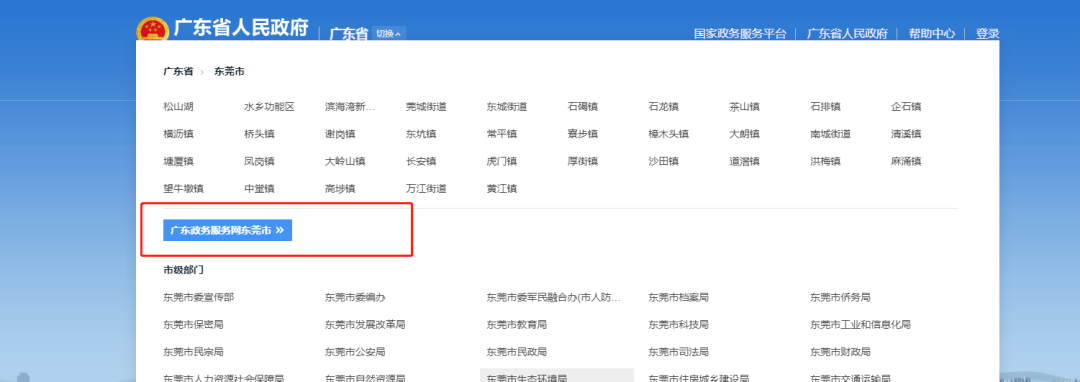Select department 东莞市委军民融合办
The height and width of the screenshot is (382, 1080).
[x=554, y=297]
